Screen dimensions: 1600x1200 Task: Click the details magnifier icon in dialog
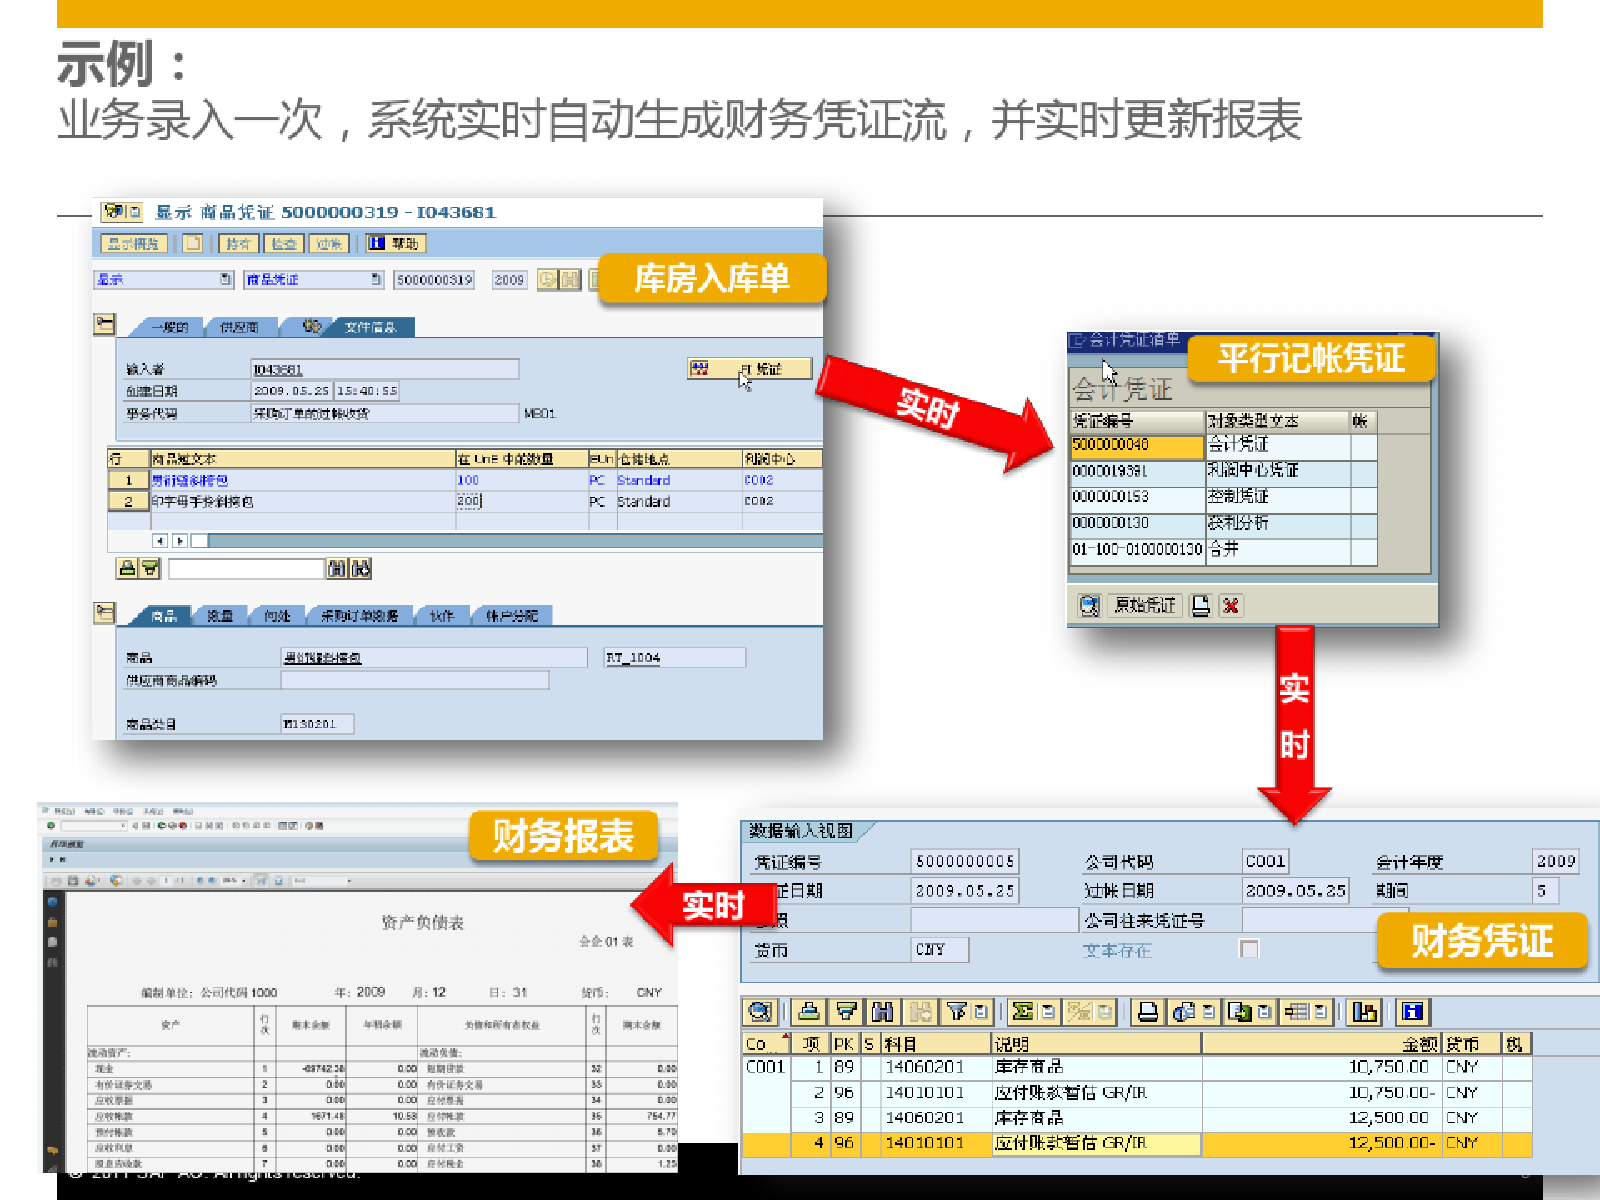click(1090, 605)
